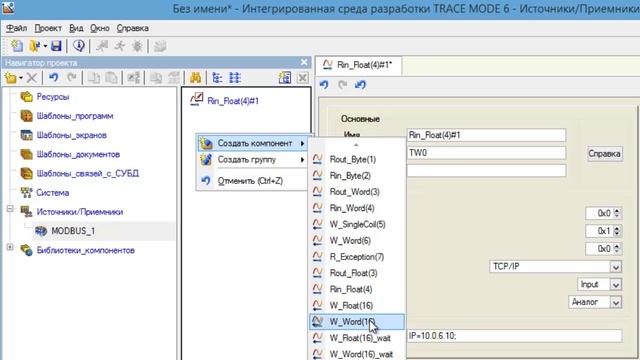Choose Rout_Word(3) from component submenu
Viewport: 640px width, 360px height.
point(357,192)
